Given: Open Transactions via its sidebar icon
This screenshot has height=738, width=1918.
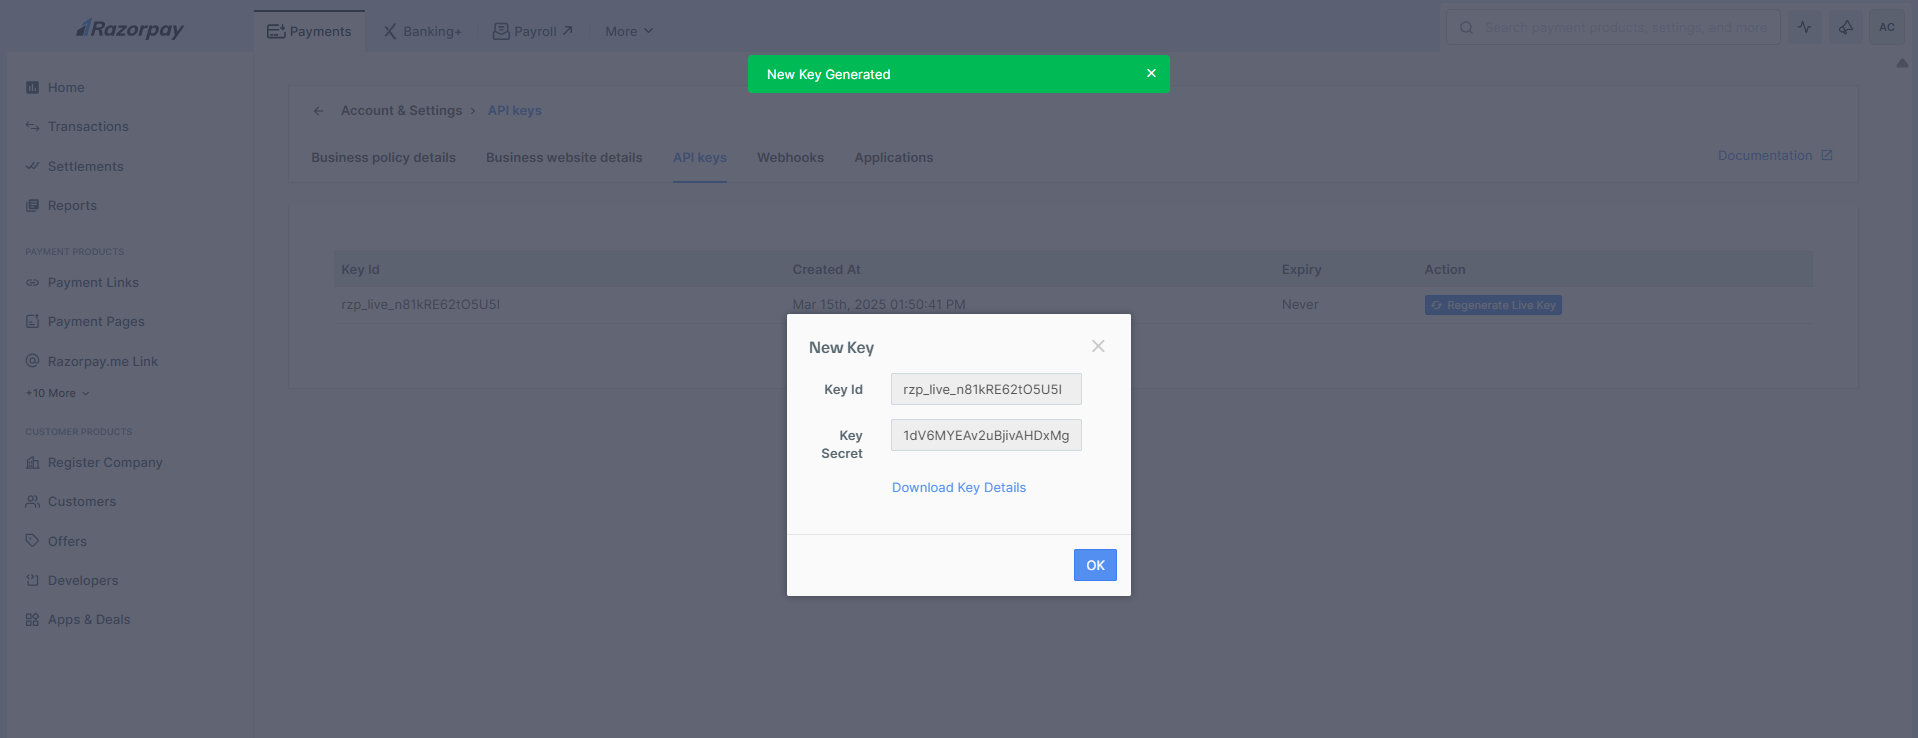Looking at the screenshot, I should tap(32, 127).
